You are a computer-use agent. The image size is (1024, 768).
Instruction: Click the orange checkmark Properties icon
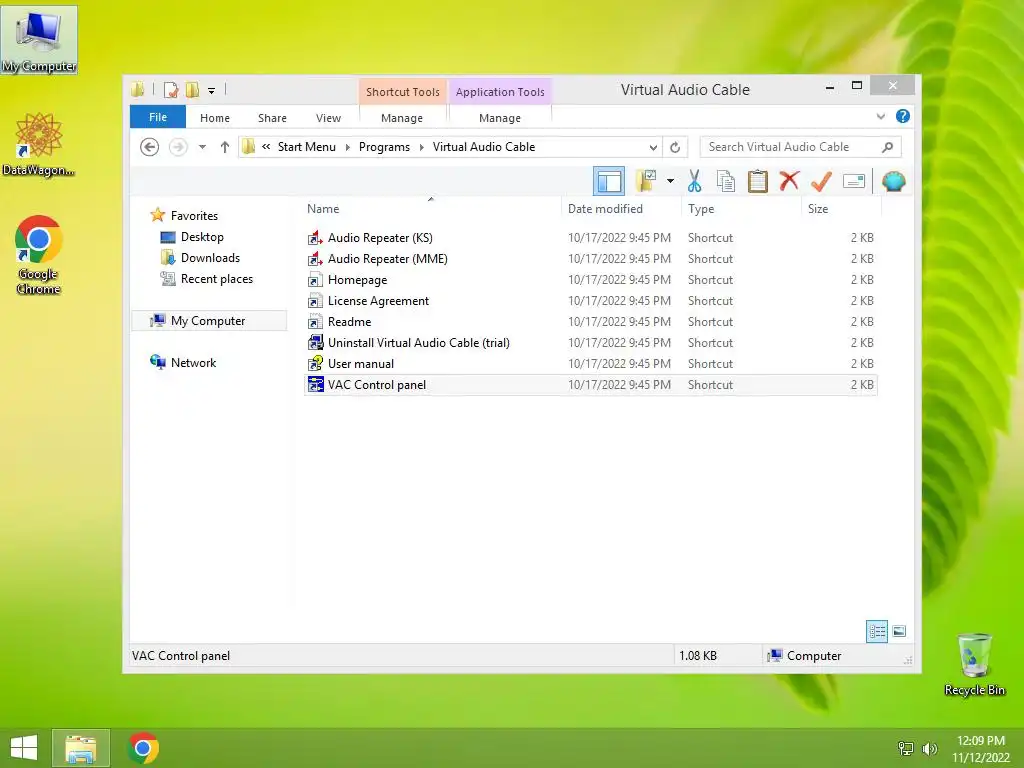pyautogui.click(x=821, y=182)
